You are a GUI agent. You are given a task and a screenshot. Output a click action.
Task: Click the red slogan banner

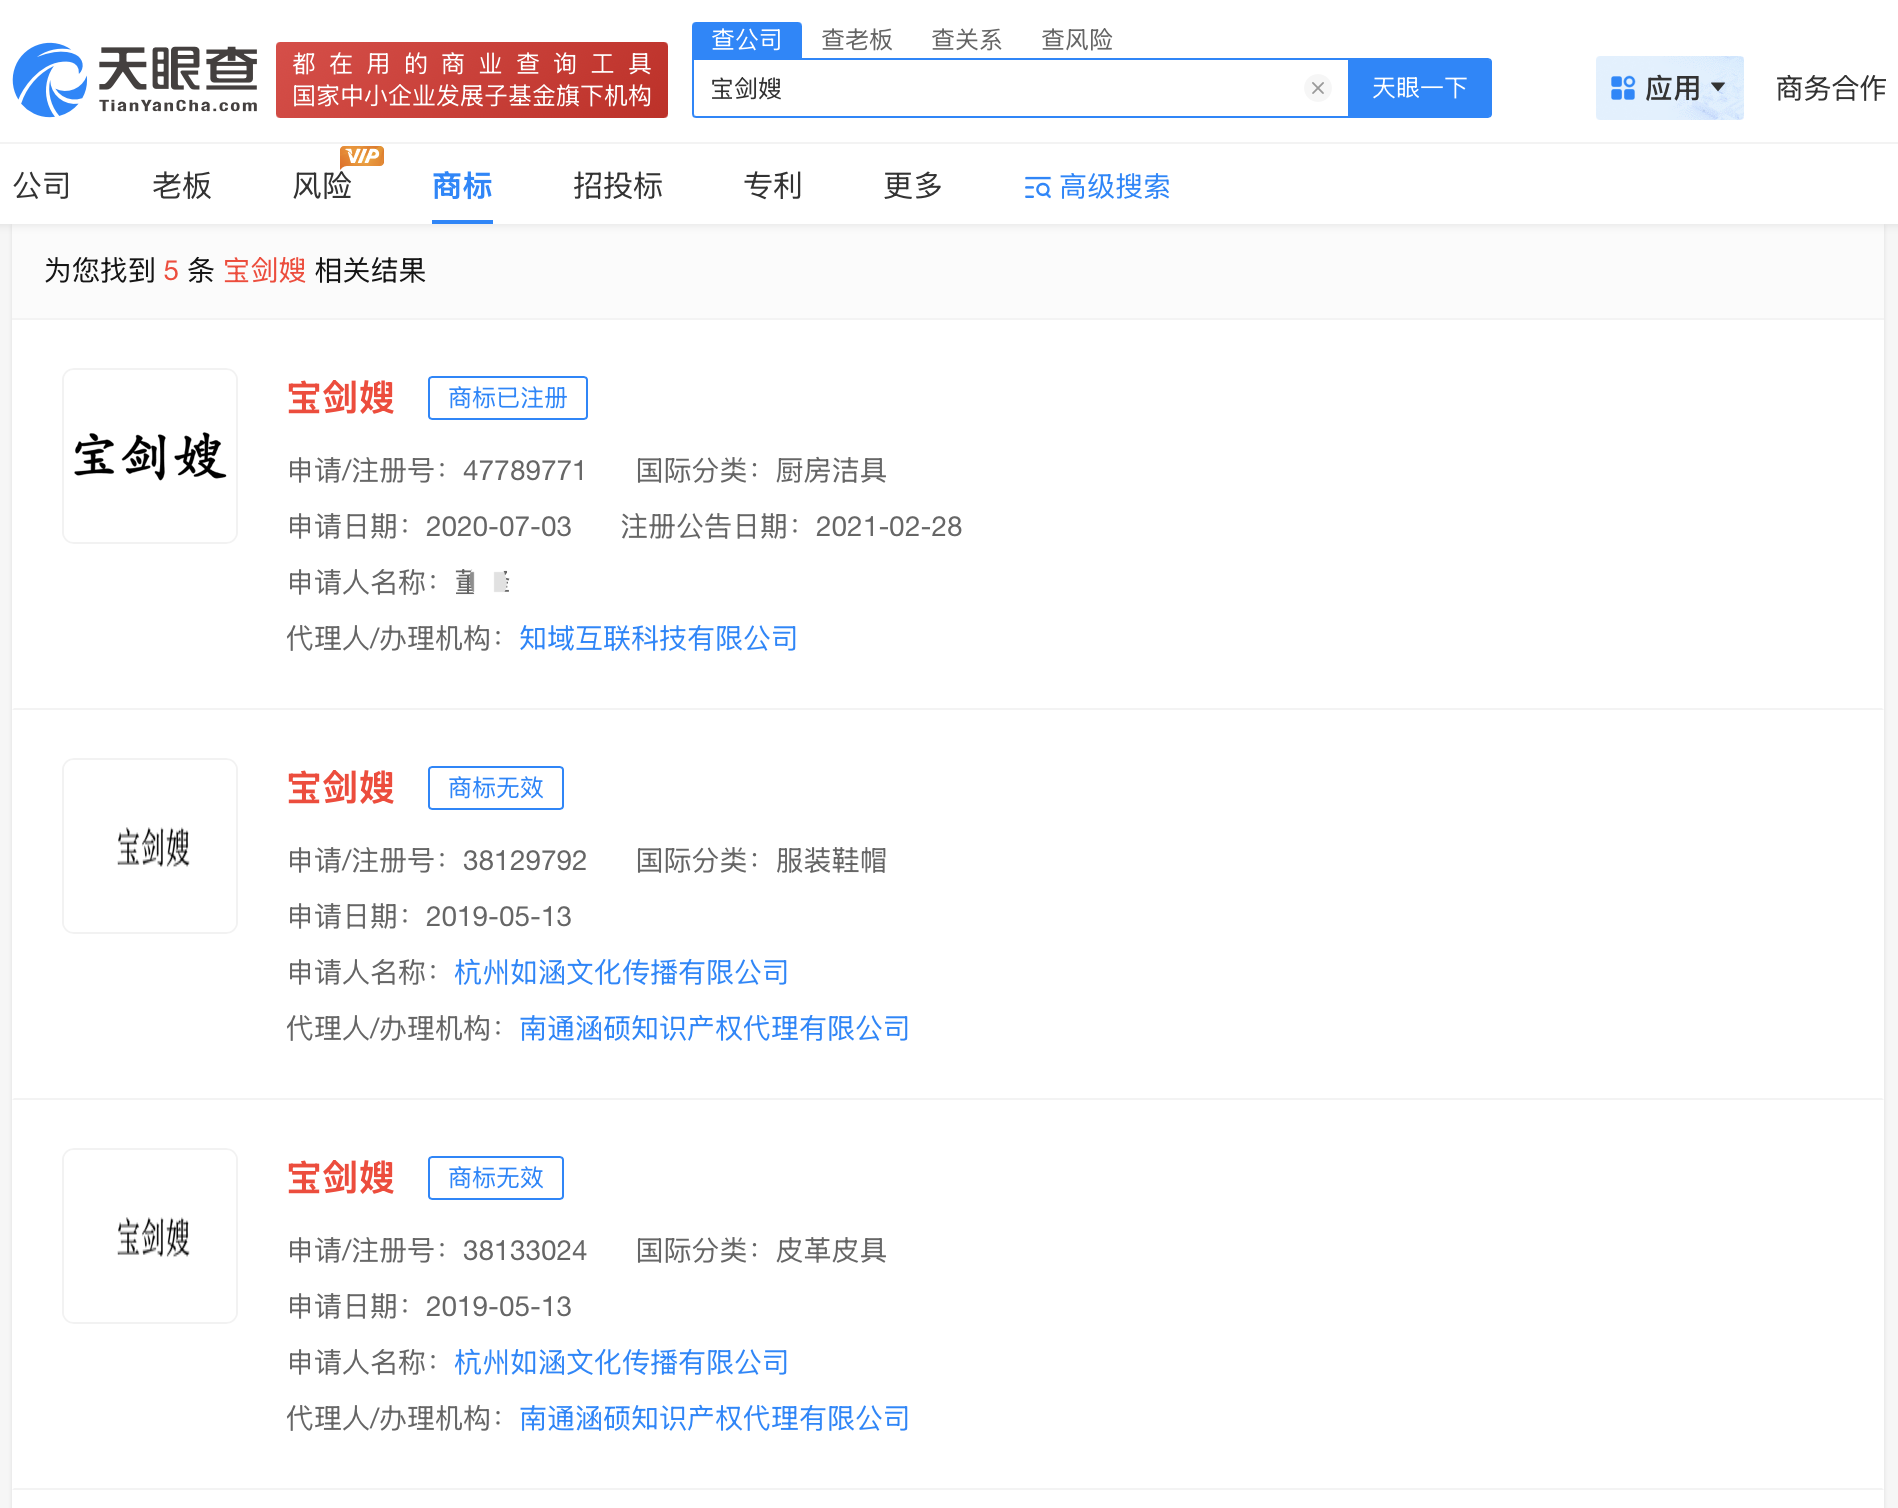click(472, 80)
